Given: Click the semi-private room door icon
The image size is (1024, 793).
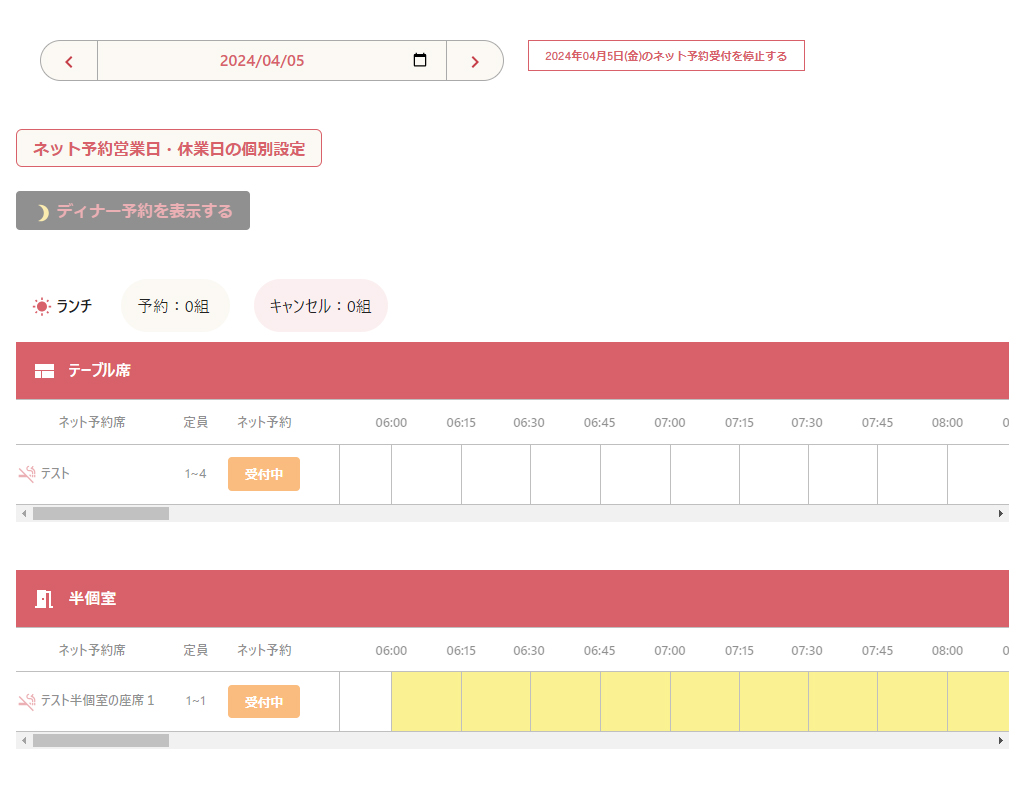Looking at the screenshot, I should coord(44,599).
